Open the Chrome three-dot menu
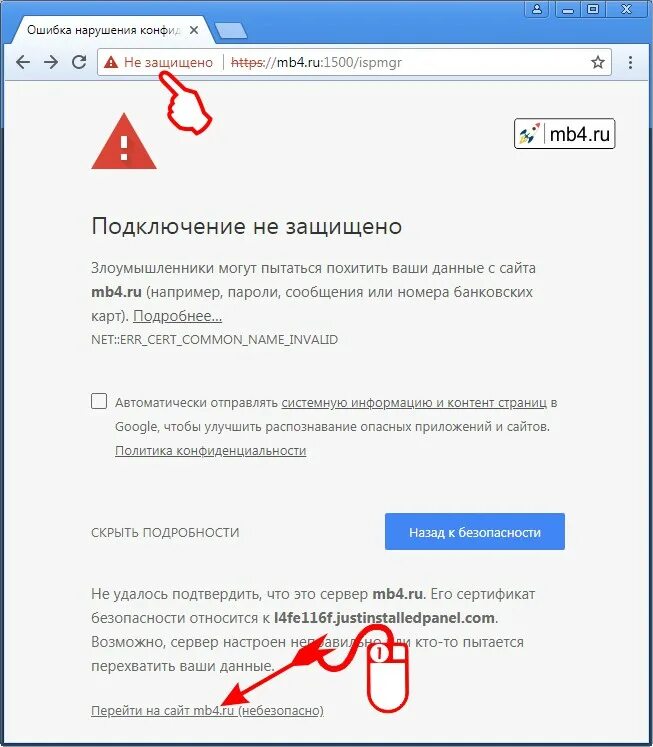Viewport: 653px width, 747px height. pyautogui.click(x=631, y=62)
